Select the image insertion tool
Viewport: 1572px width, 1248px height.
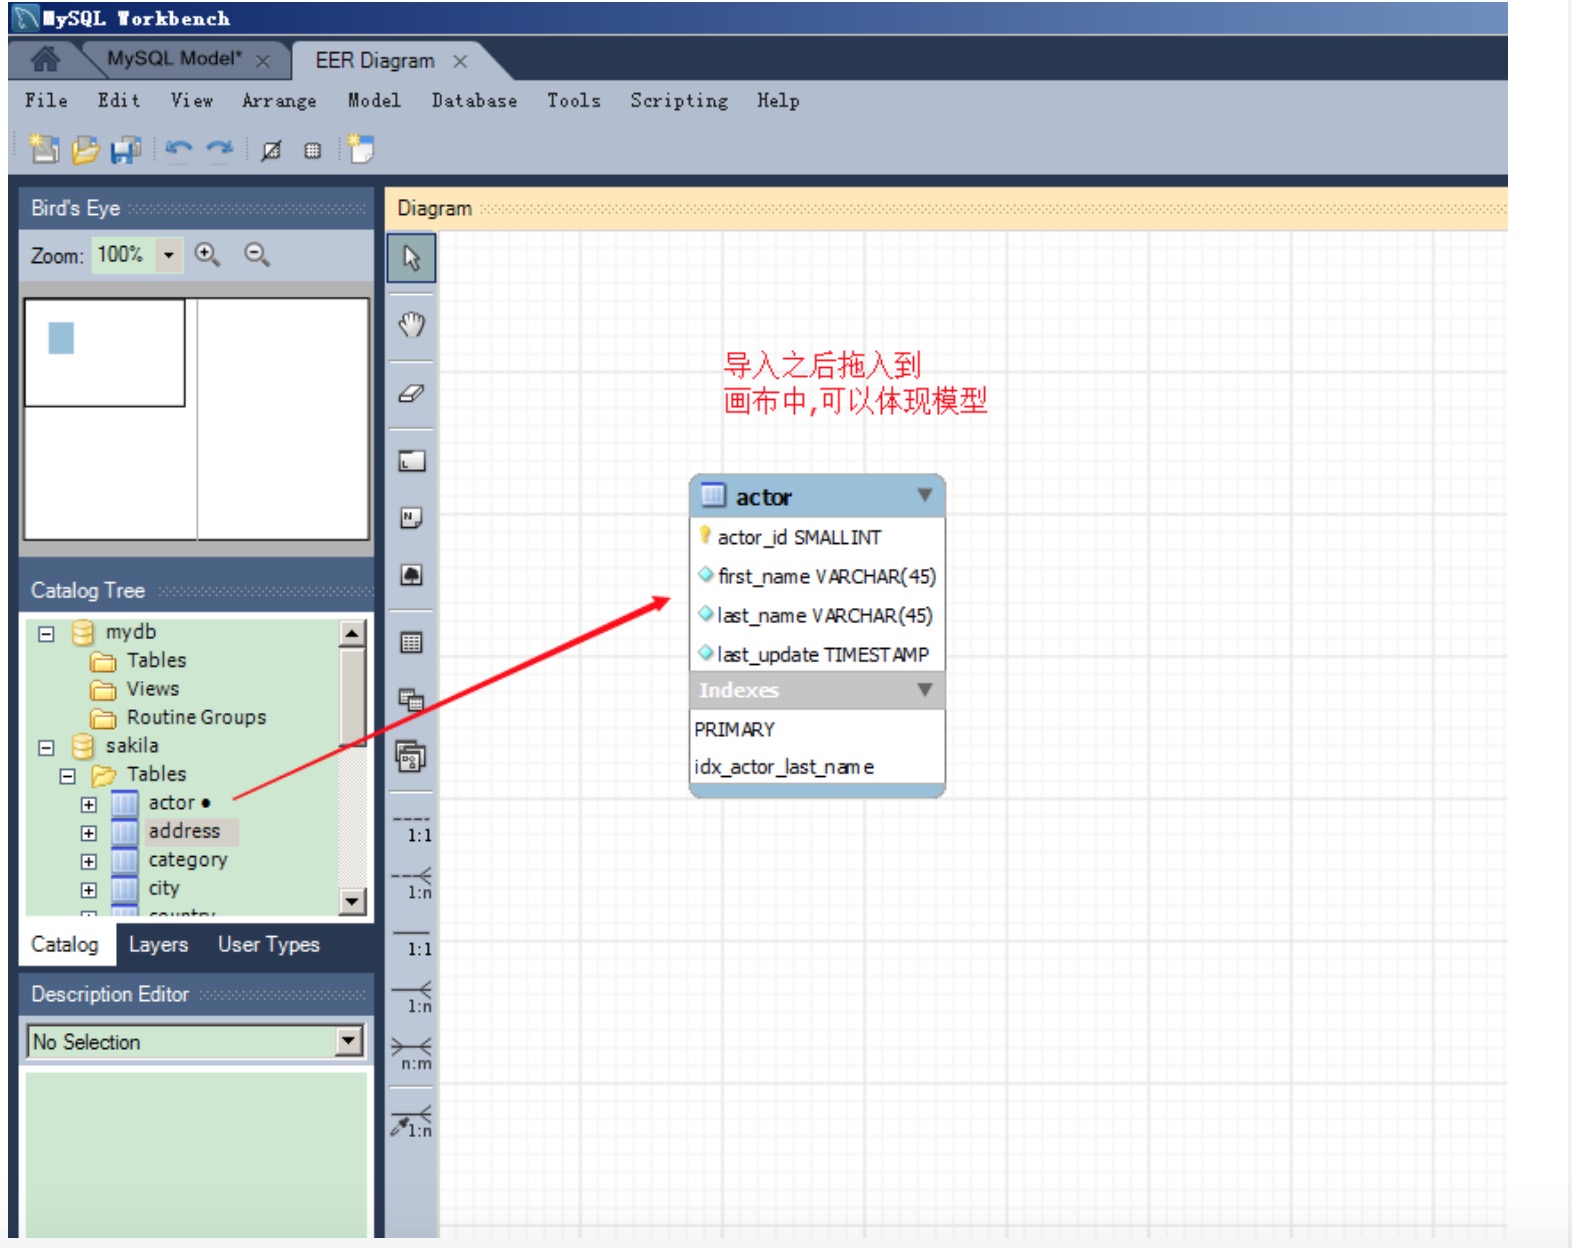pos(411,575)
